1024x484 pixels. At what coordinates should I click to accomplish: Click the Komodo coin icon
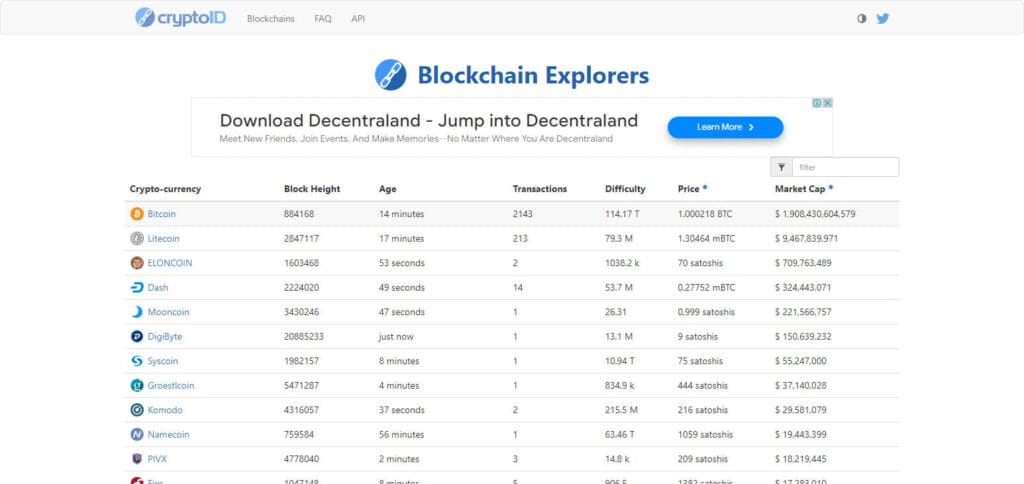136,410
